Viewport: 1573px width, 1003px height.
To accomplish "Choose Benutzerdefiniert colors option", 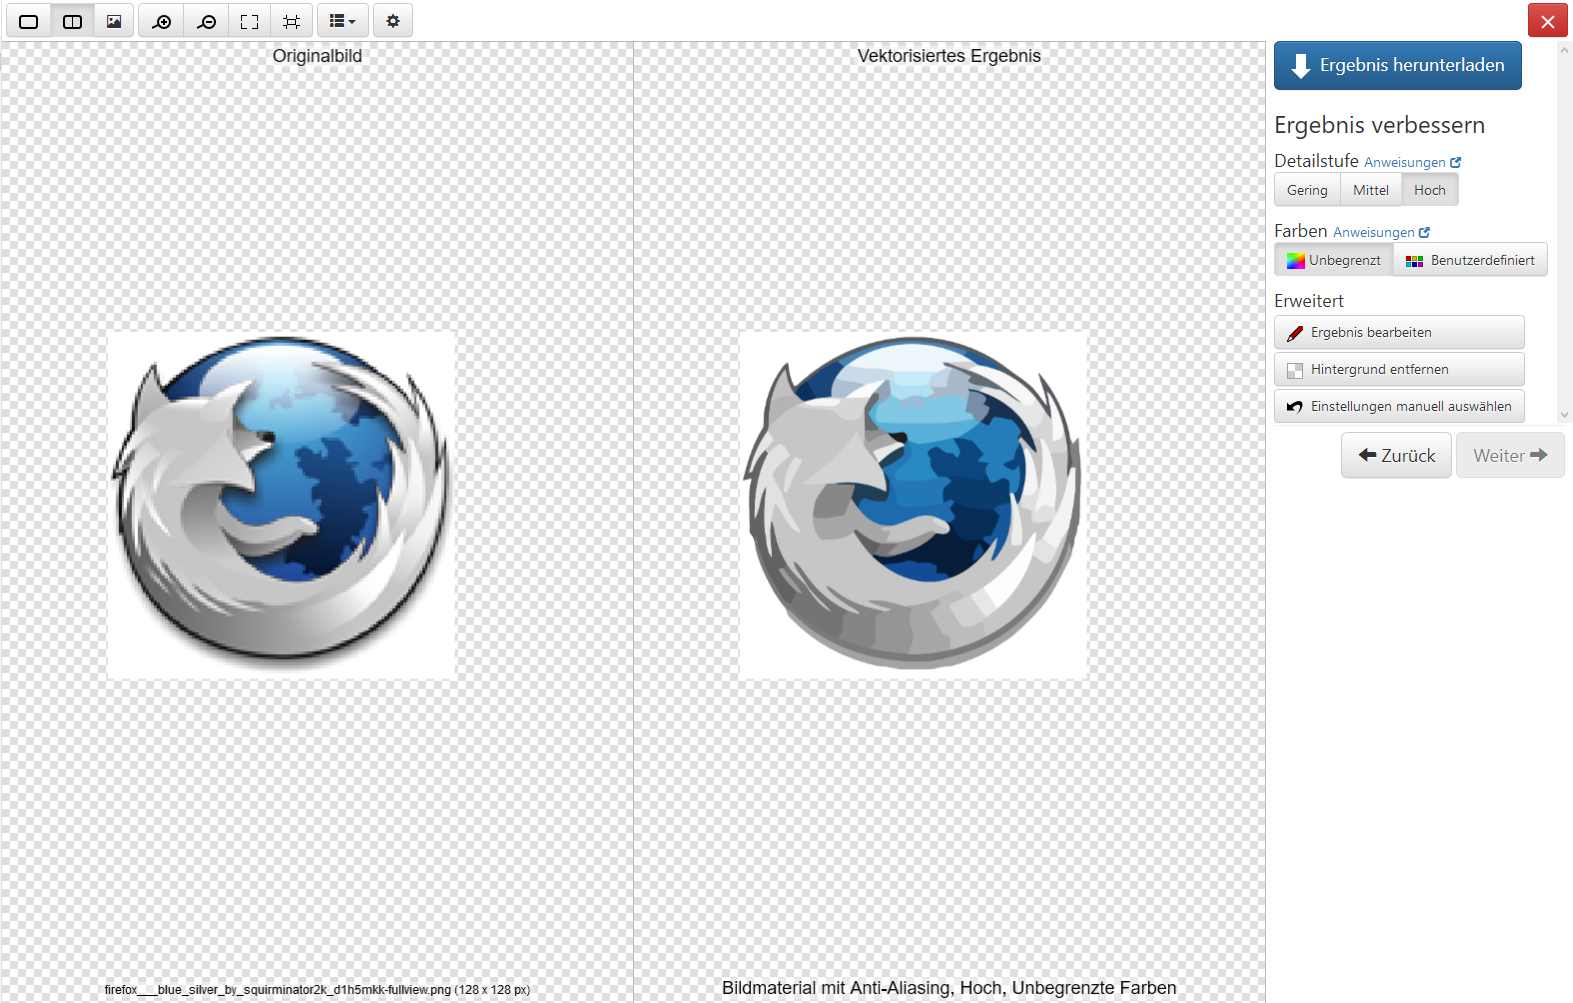I will (x=1470, y=260).
